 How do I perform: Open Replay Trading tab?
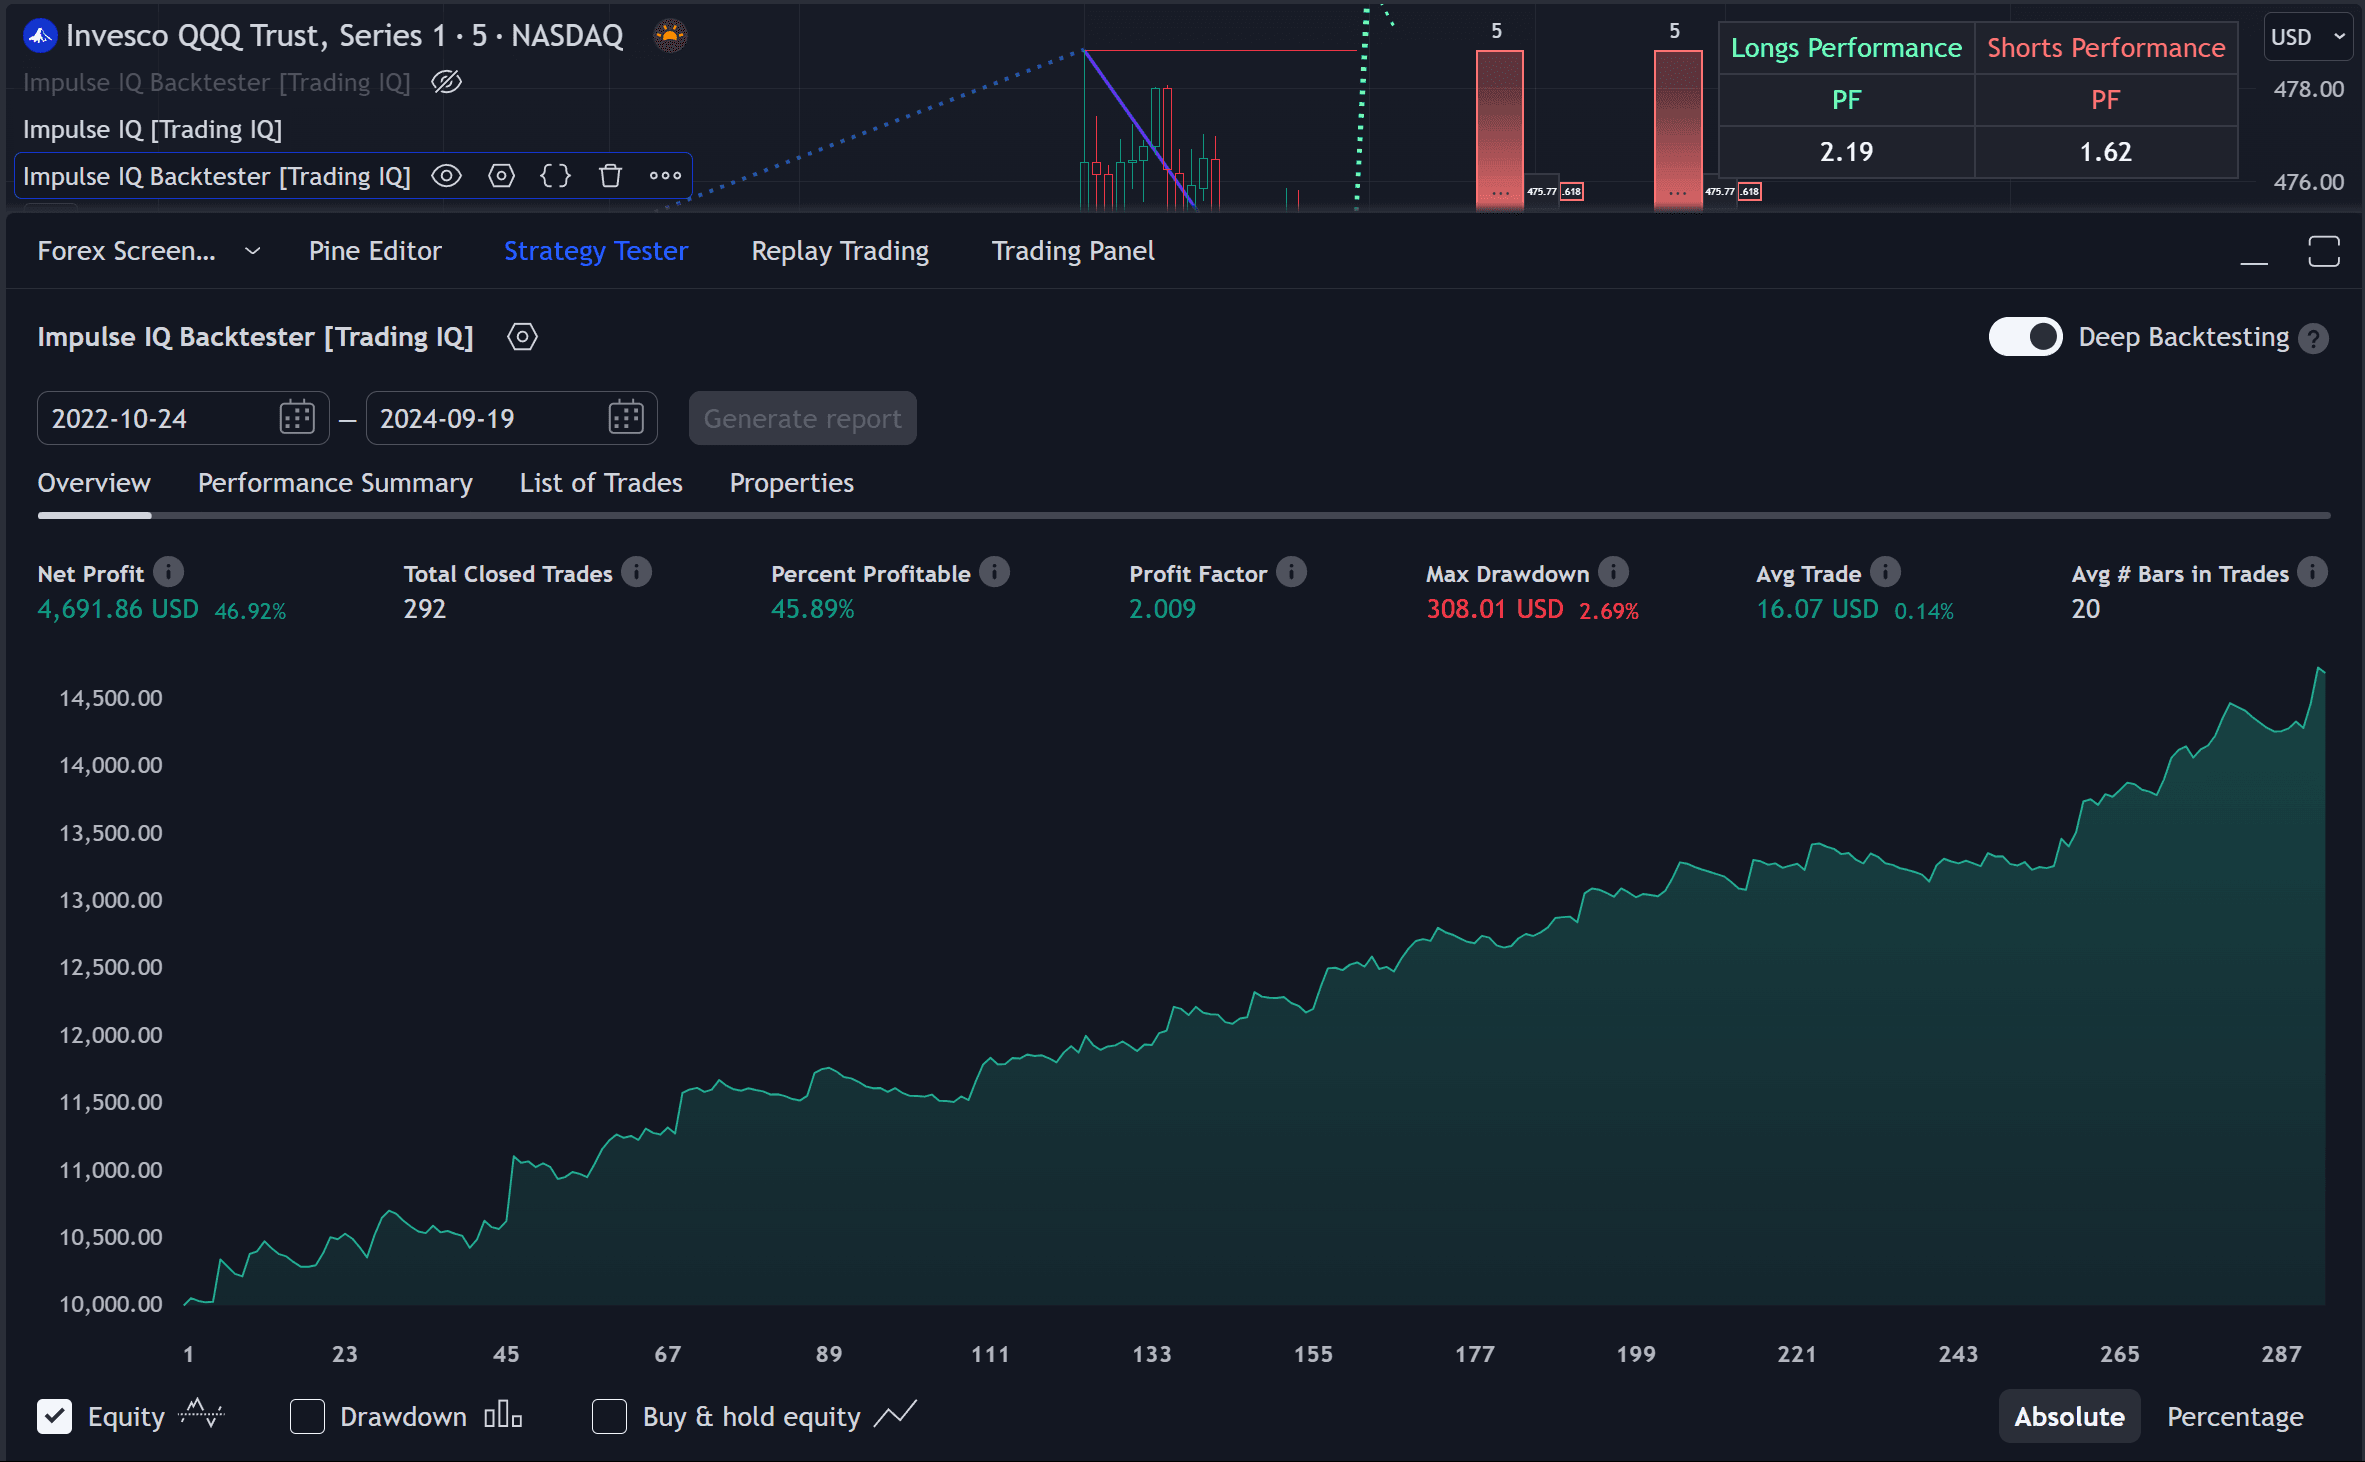pos(840,251)
